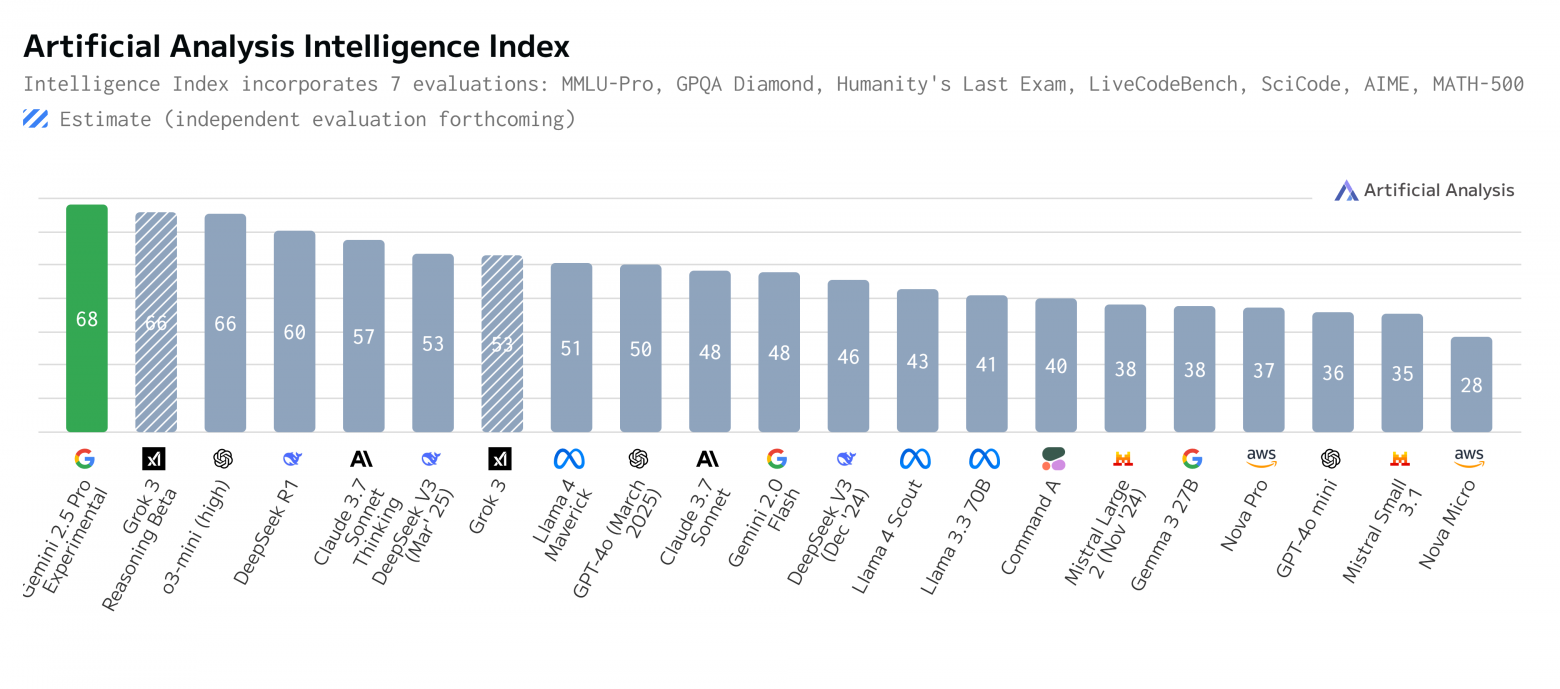Image resolution: width=1560 pixels, height=689 pixels.
Task: Click the GPT-4o (March 2025) bar showing 50
Action: tap(640, 348)
